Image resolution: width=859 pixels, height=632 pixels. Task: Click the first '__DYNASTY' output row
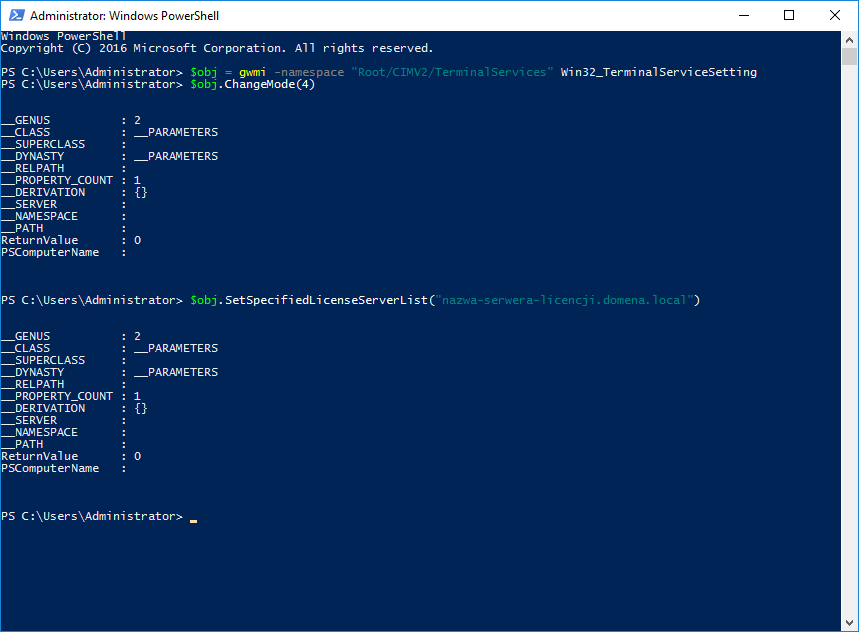[110, 156]
